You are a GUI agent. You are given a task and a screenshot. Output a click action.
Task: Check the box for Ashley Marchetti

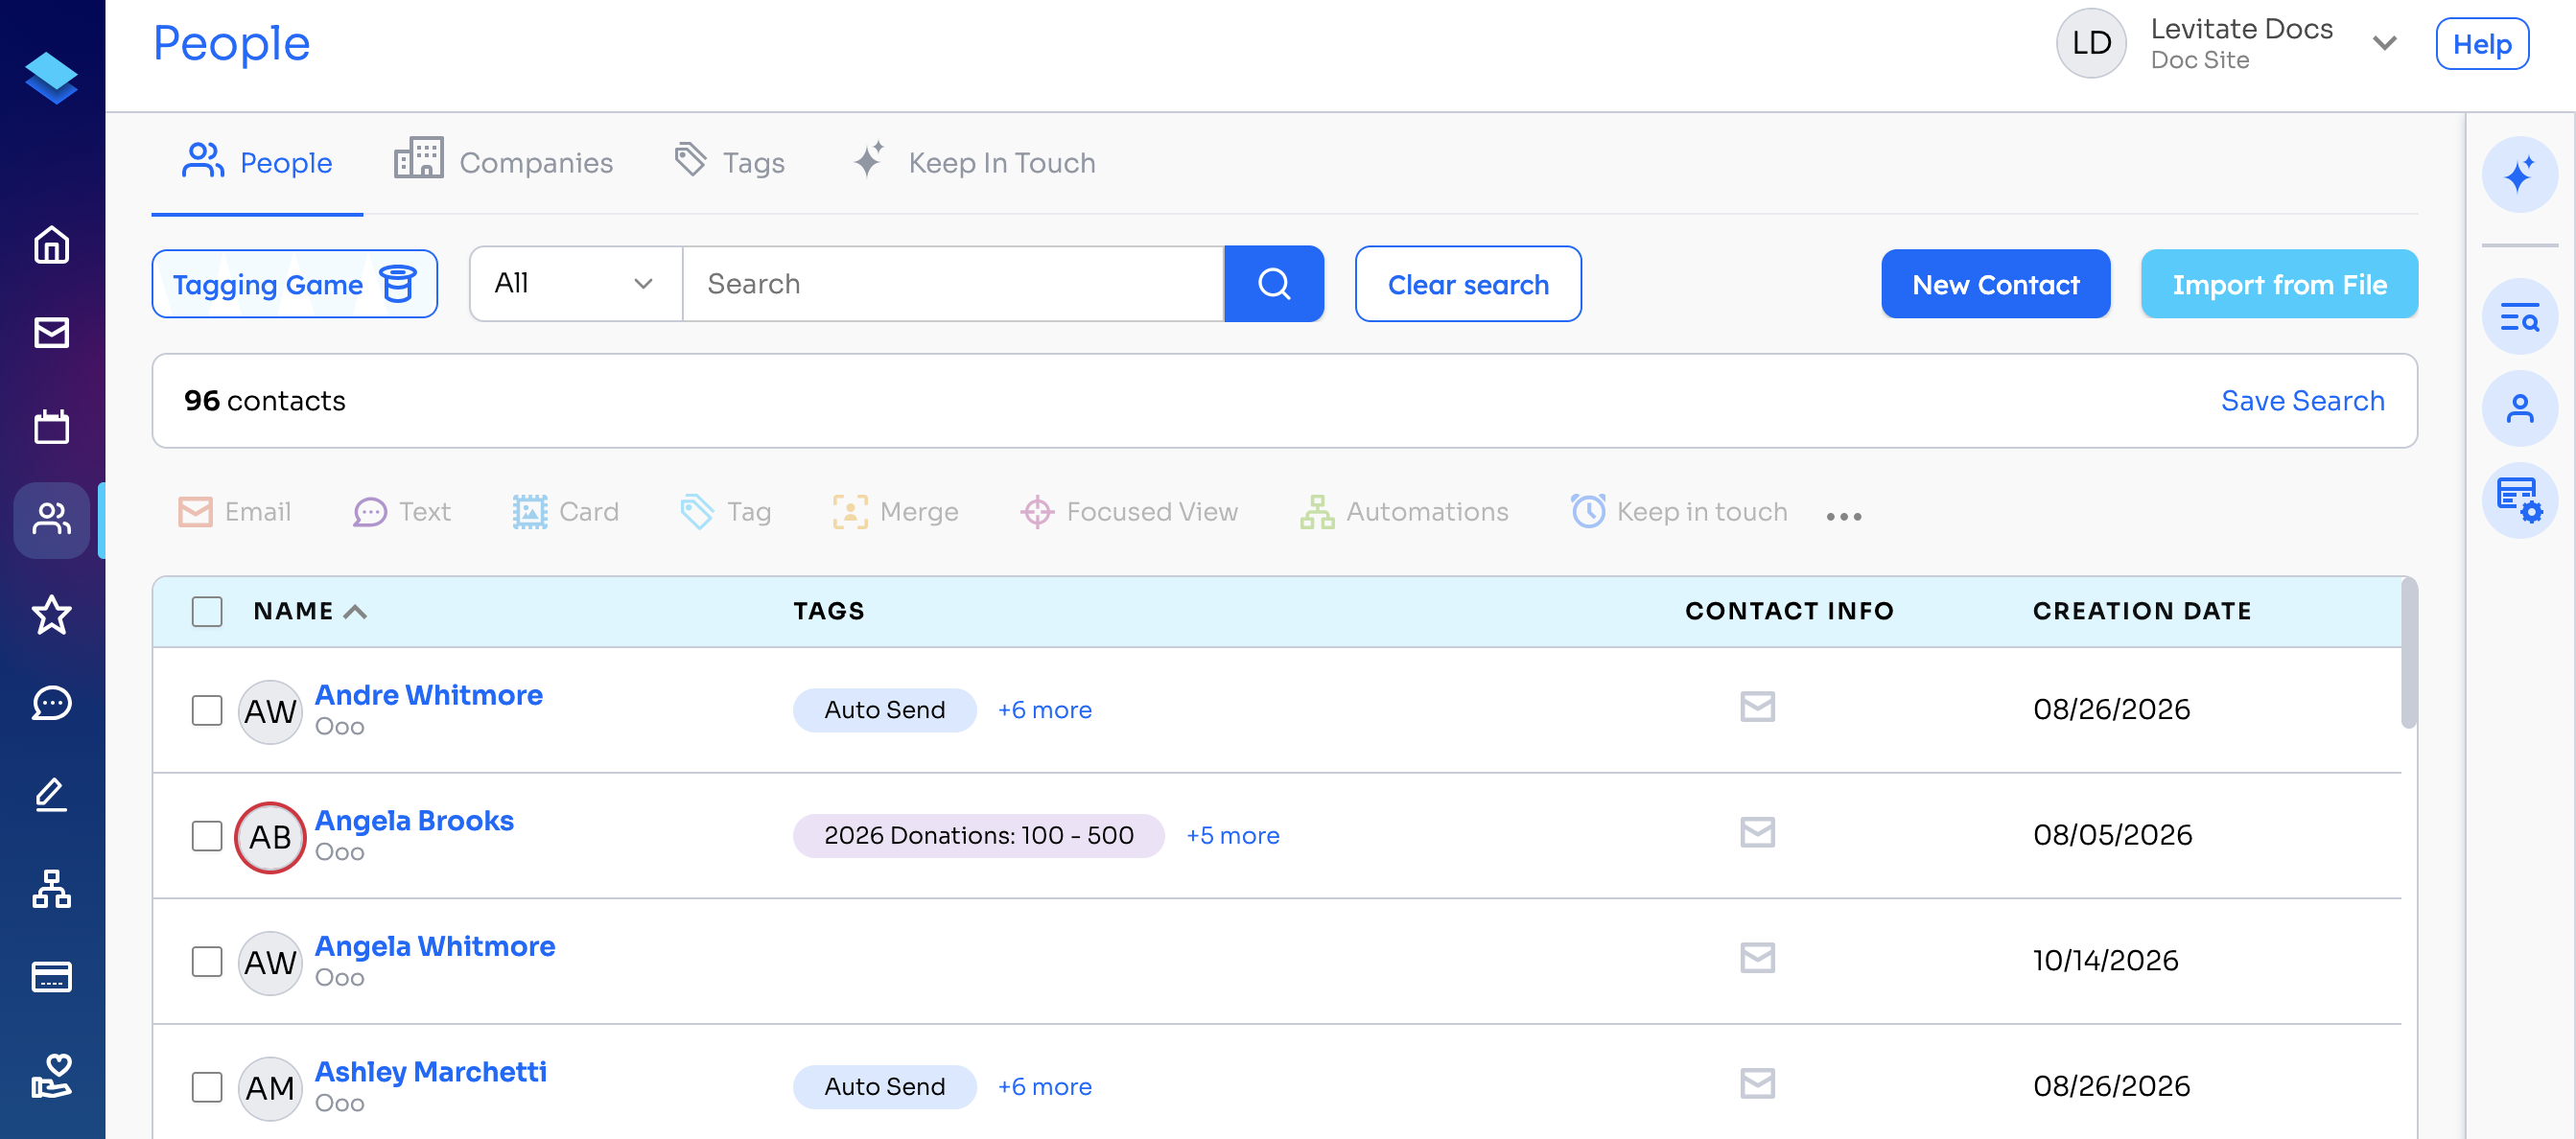tap(207, 1086)
